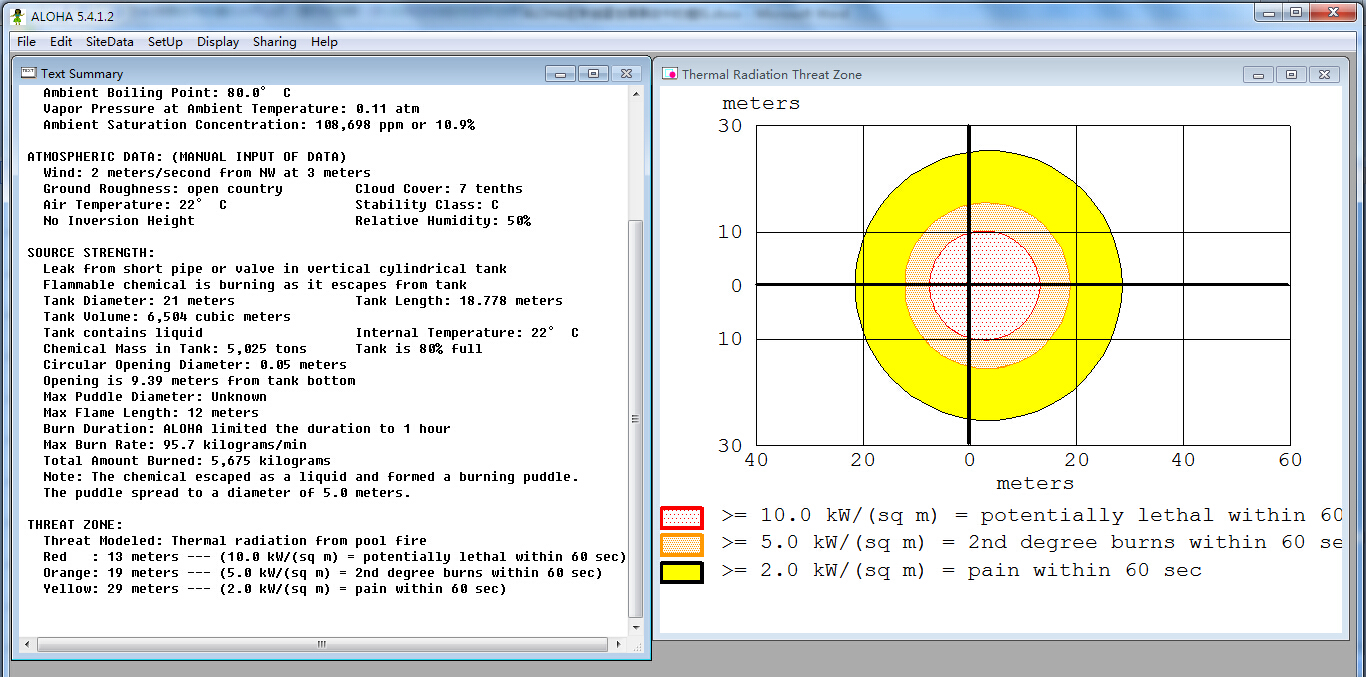Click the 'Red : 13 meters' threat zone line
The width and height of the screenshot is (1366, 677).
(335, 557)
